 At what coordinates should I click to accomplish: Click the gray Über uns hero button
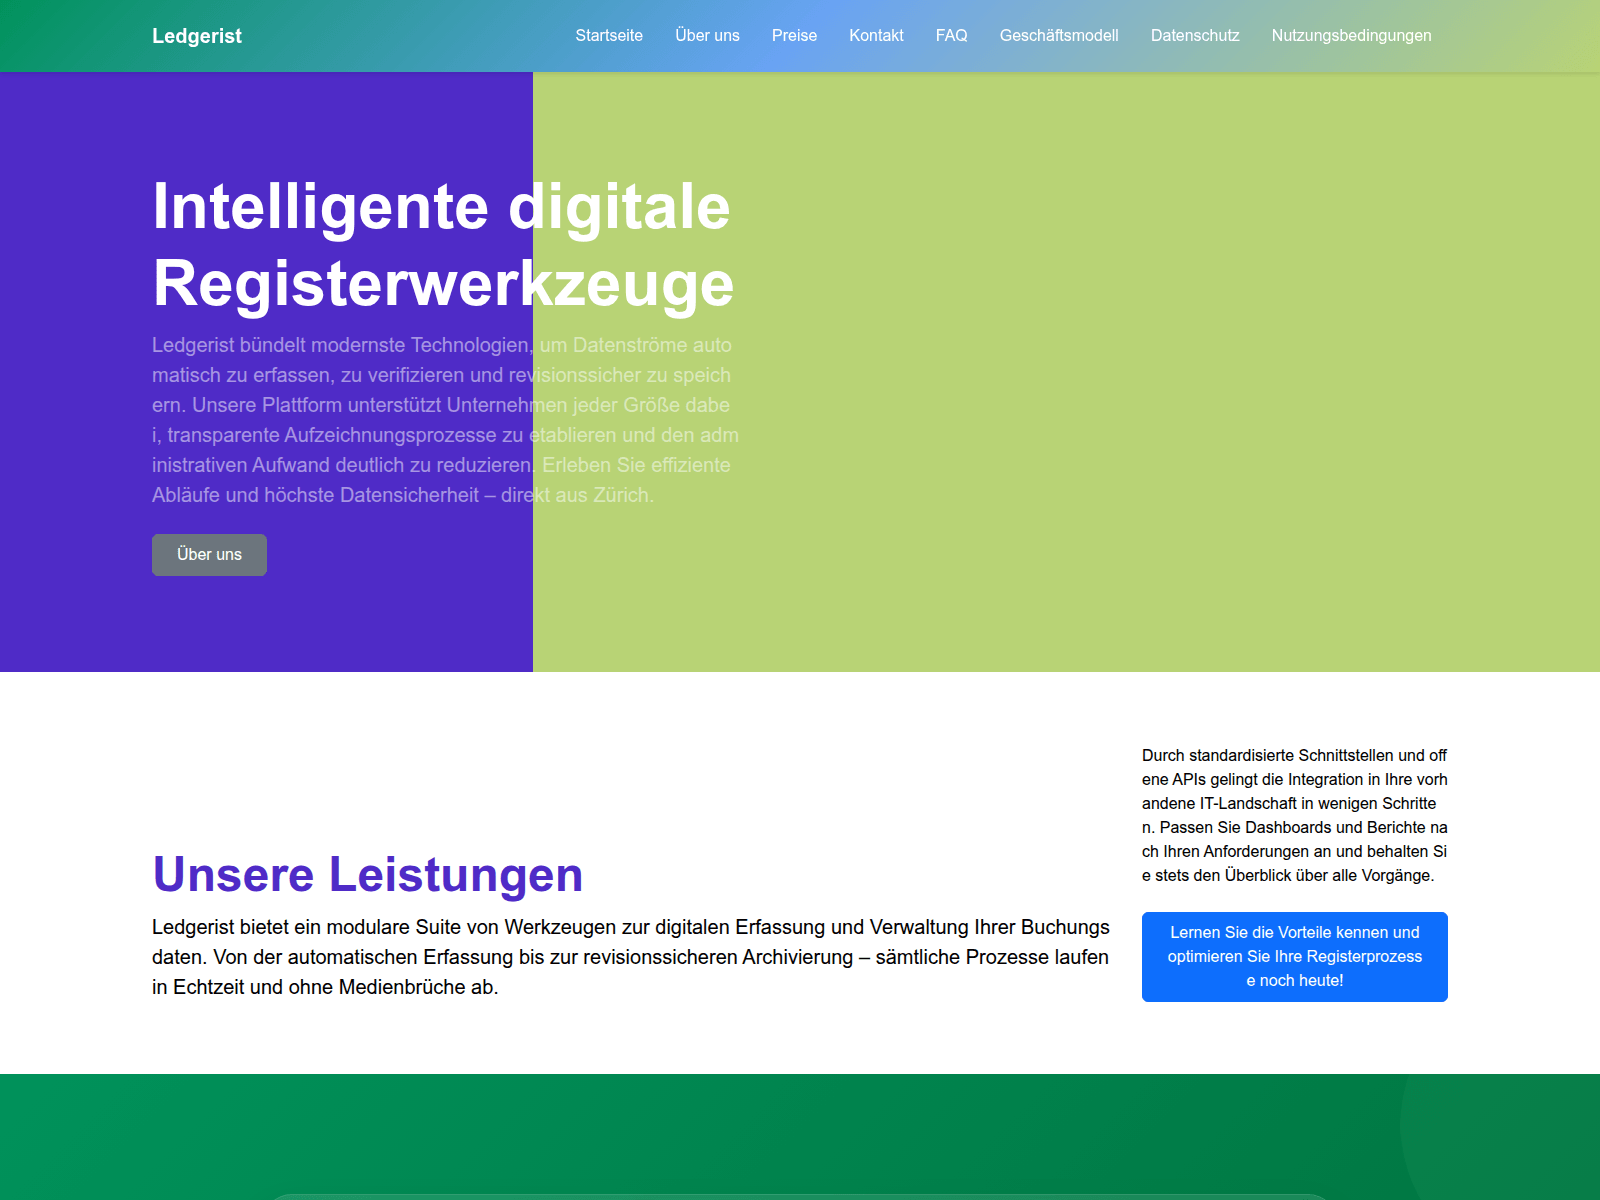click(209, 555)
